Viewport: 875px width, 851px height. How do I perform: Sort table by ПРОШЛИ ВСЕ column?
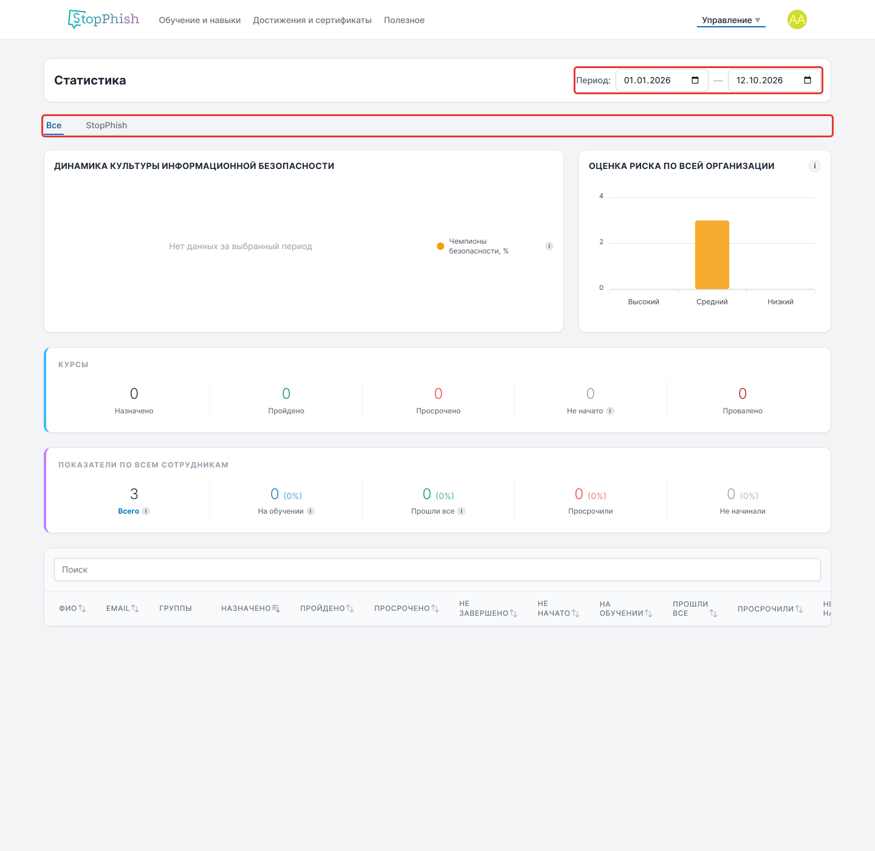pos(713,613)
